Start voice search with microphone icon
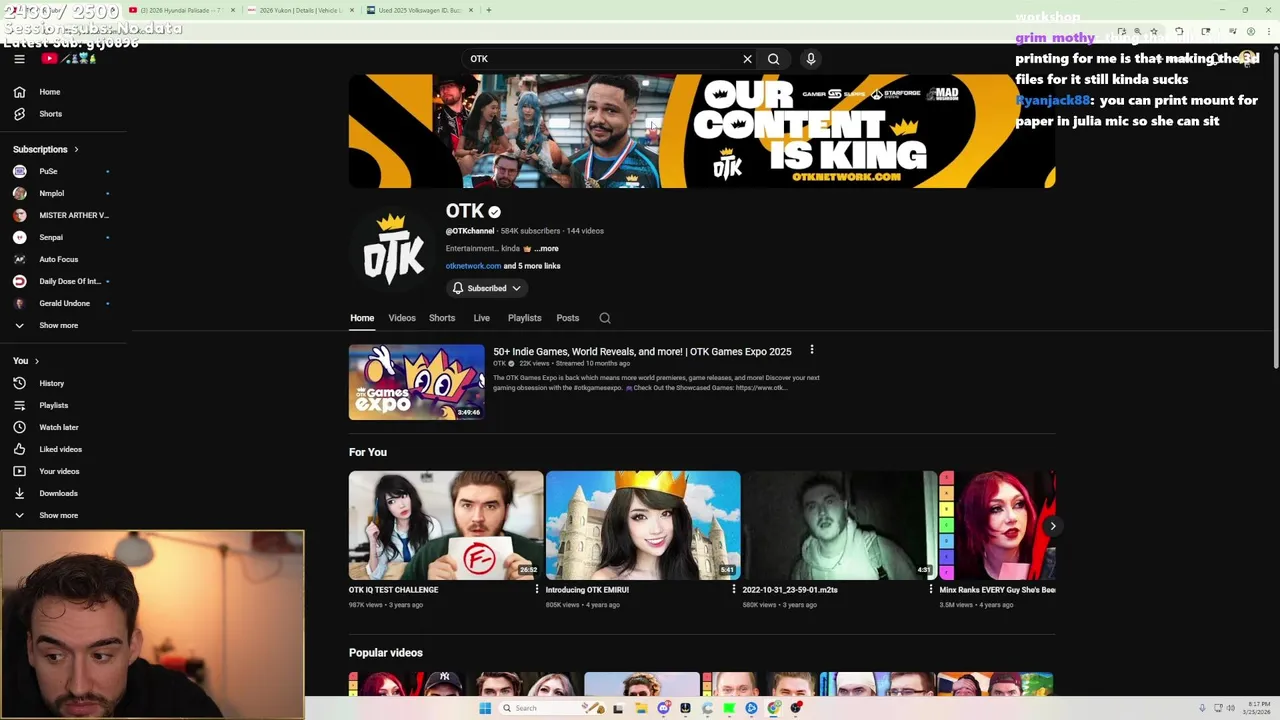The image size is (1280, 720). click(x=811, y=59)
